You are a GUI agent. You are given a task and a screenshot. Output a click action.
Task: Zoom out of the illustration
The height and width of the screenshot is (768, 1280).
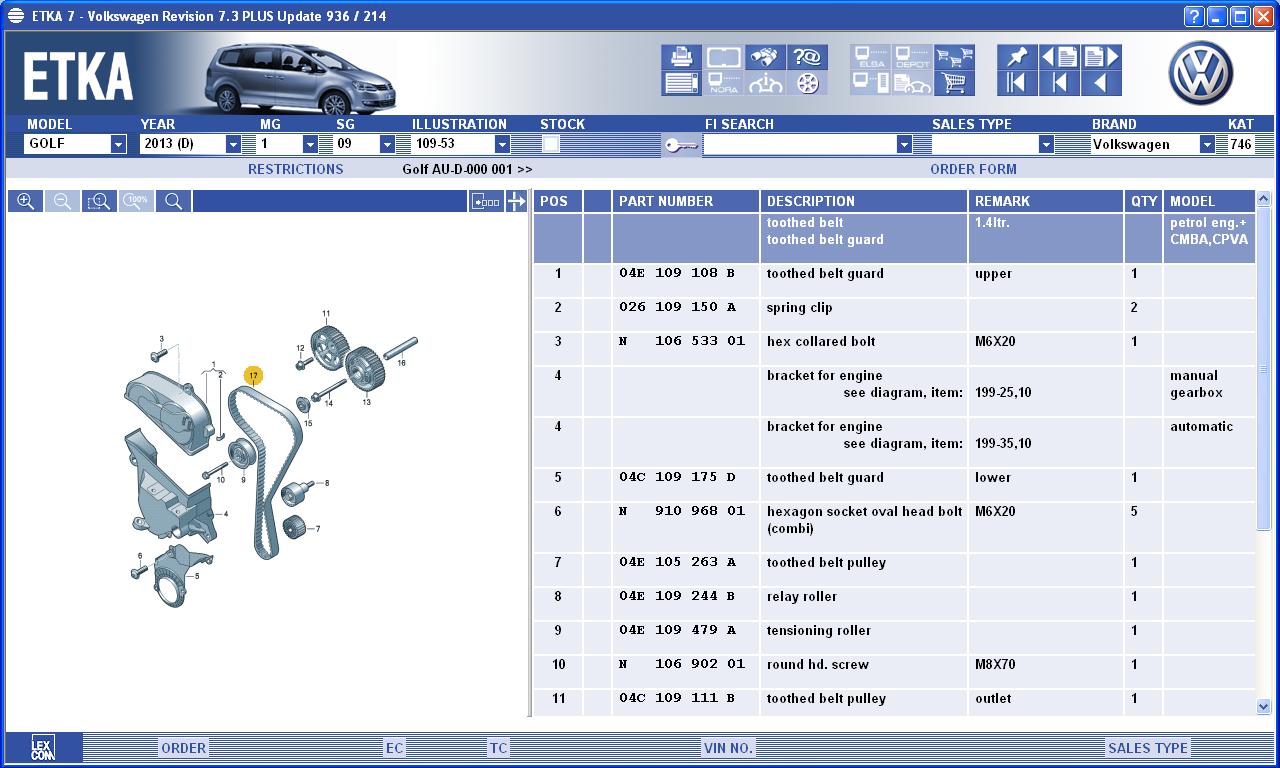62,201
